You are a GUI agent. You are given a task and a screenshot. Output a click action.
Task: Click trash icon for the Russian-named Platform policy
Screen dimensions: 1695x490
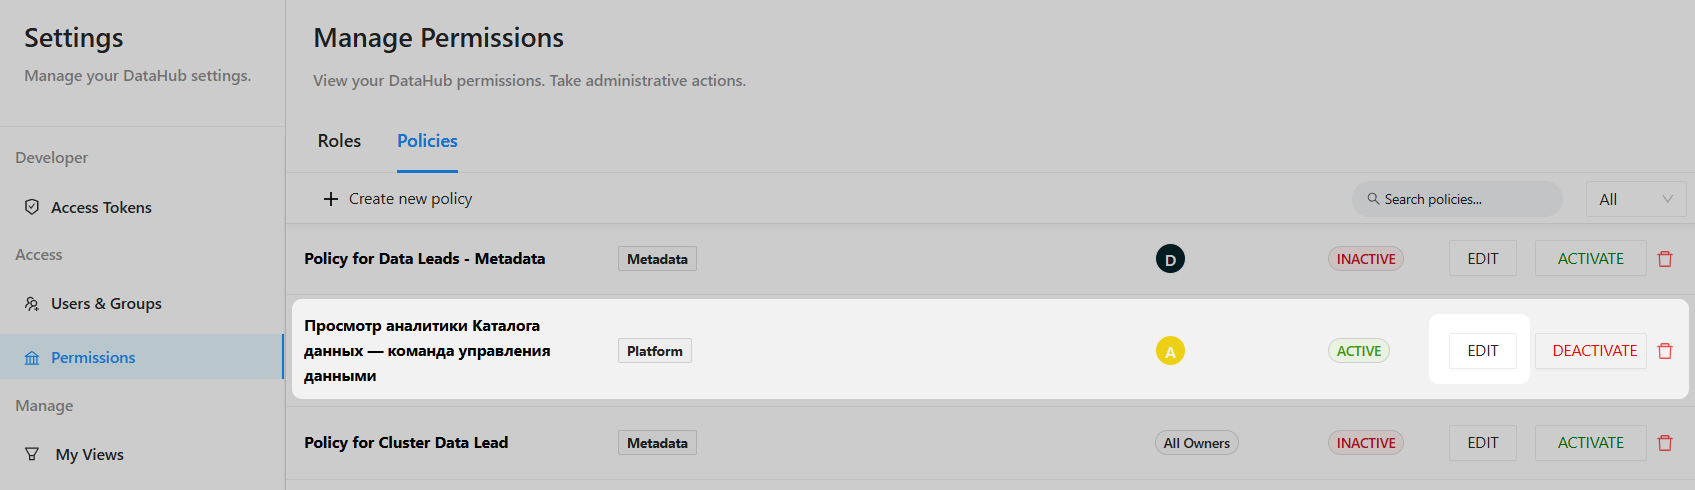tap(1665, 351)
